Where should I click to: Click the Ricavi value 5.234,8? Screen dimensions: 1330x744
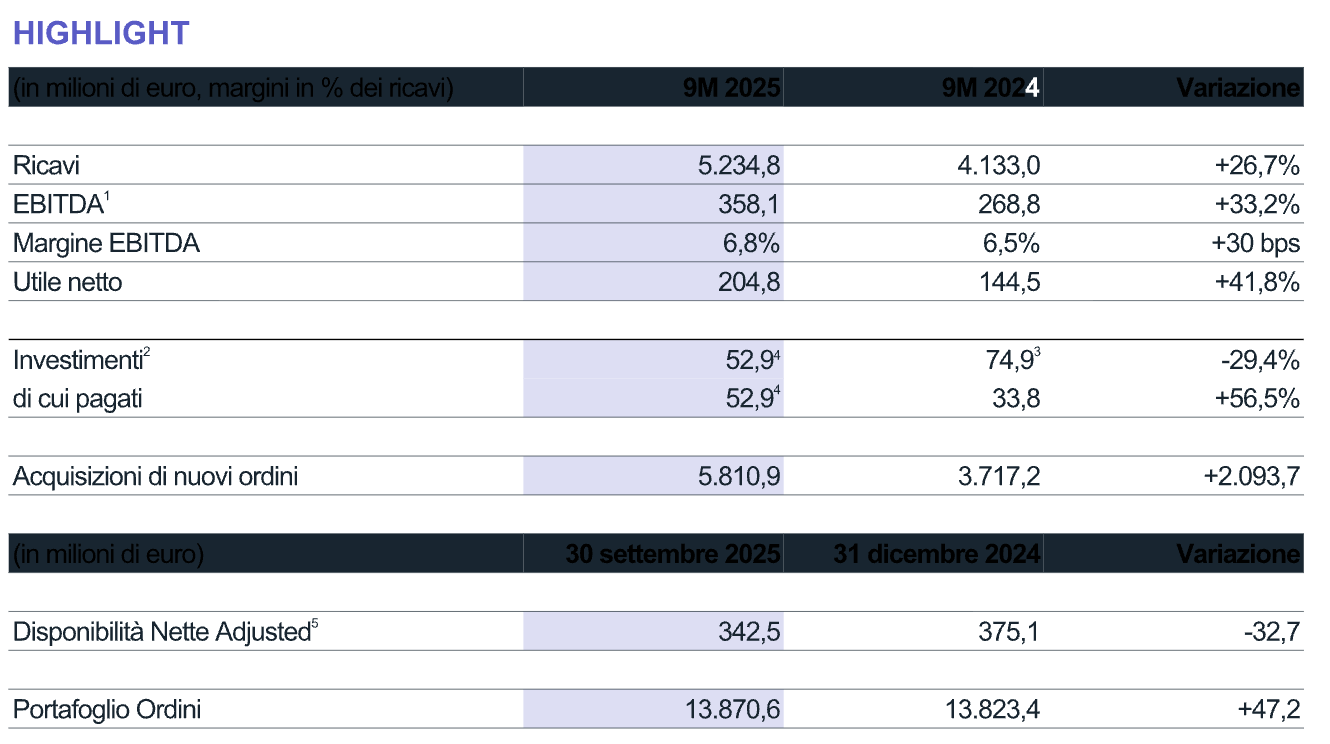pos(739,166)
